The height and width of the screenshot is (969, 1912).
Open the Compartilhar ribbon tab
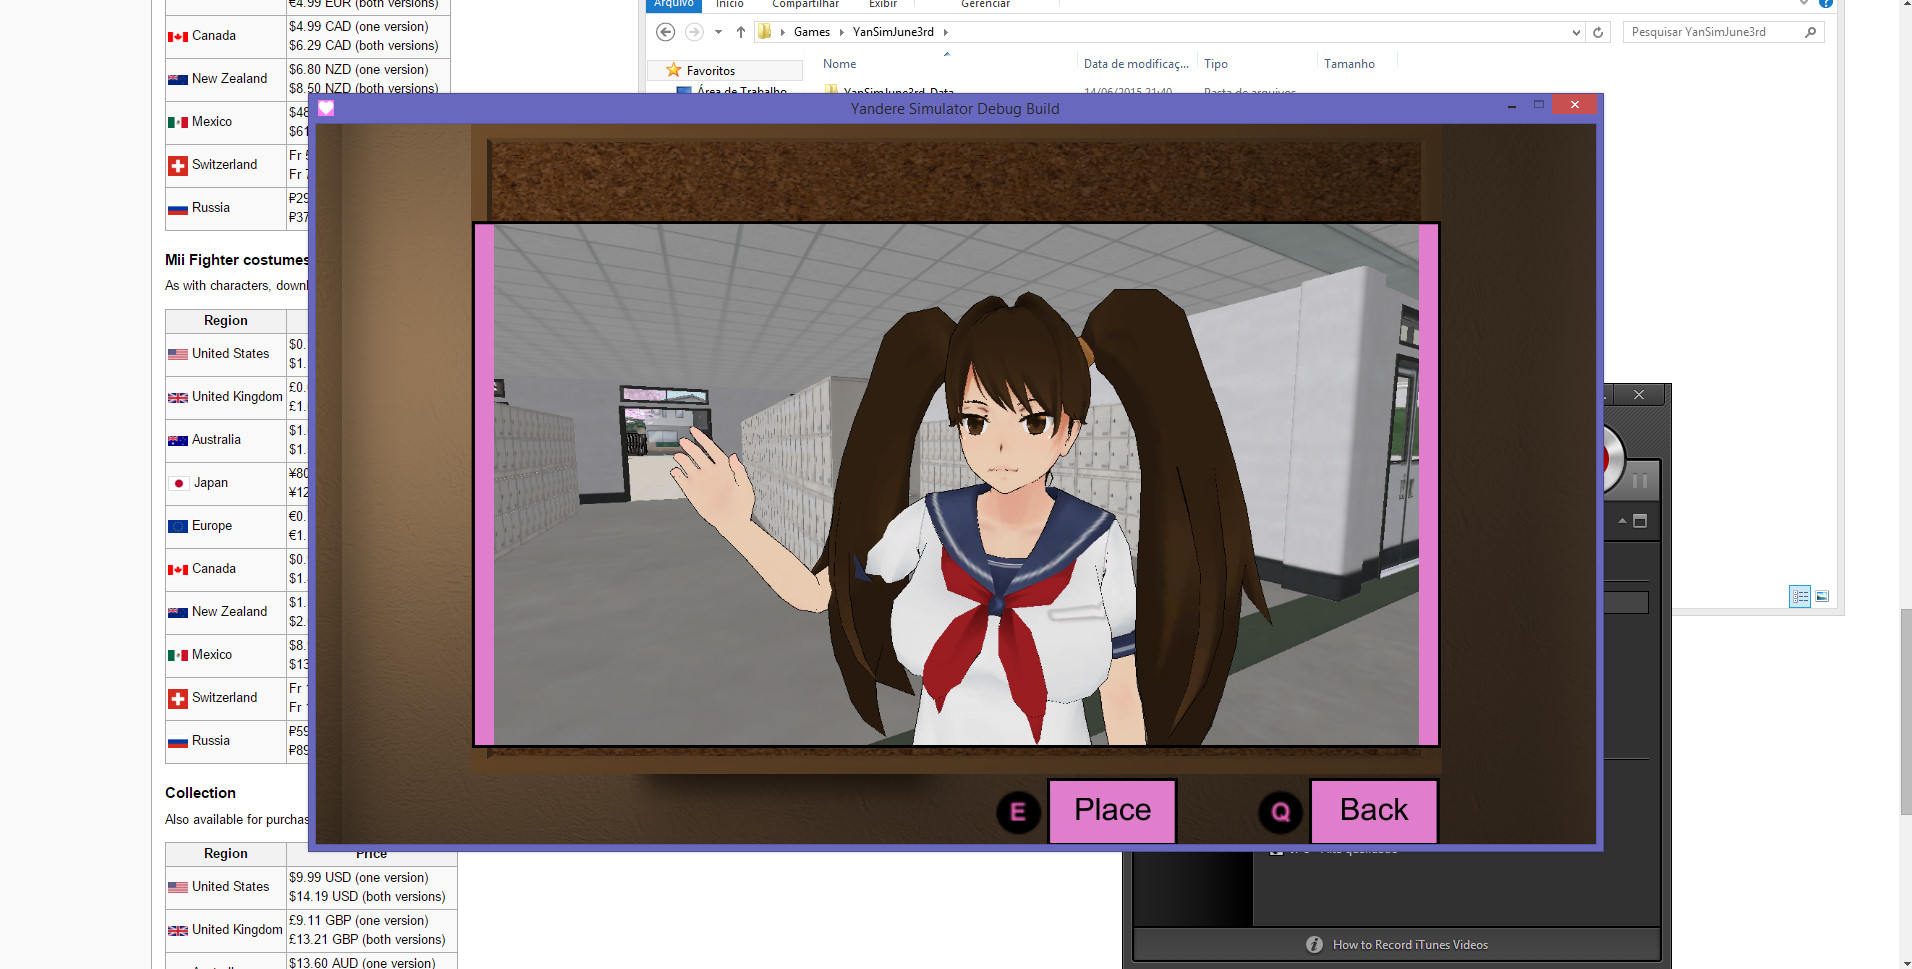coord(805,4)
